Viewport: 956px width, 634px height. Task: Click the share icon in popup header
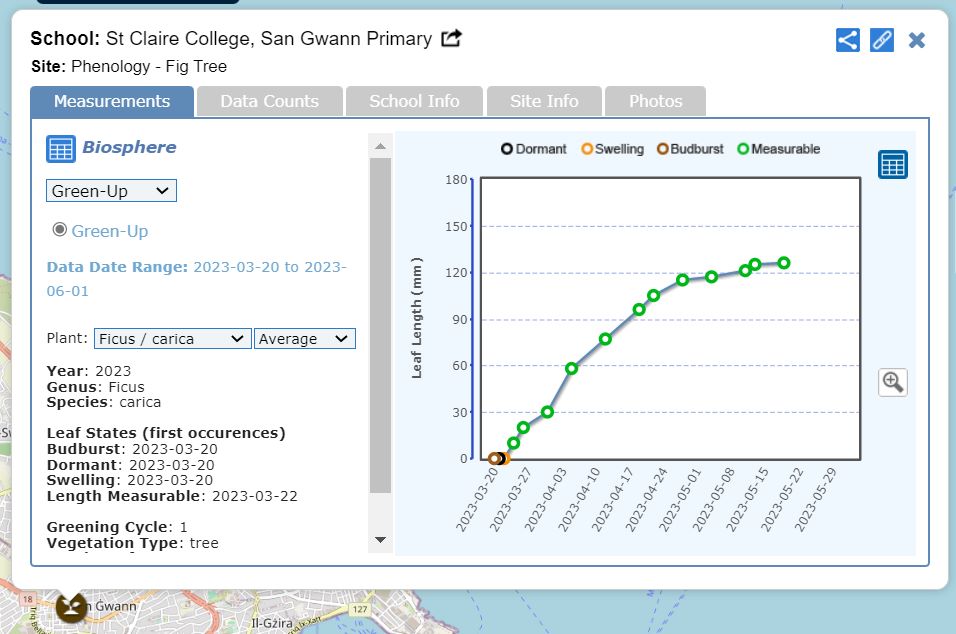tap(847, 40)
